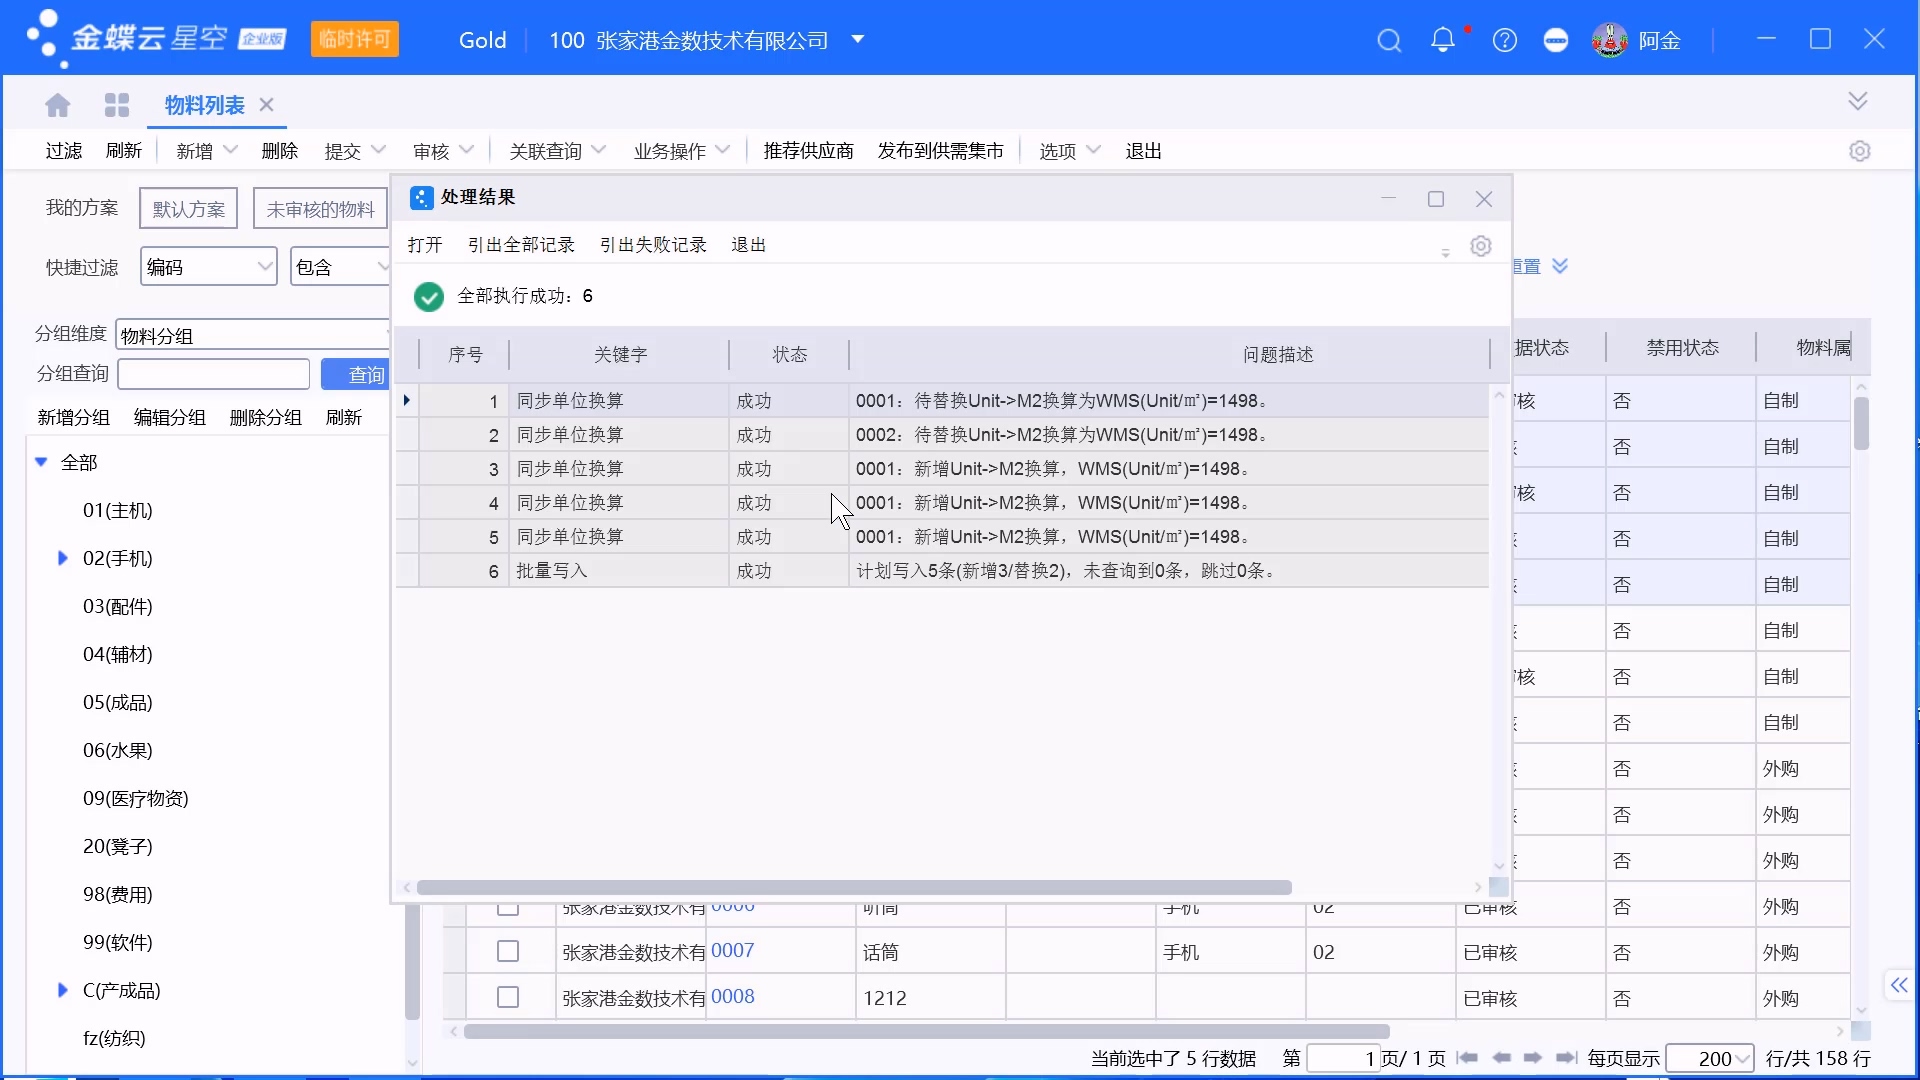Expand the C(产成品) tree node
The image size is (1920, 1080).
coord(62,990)
